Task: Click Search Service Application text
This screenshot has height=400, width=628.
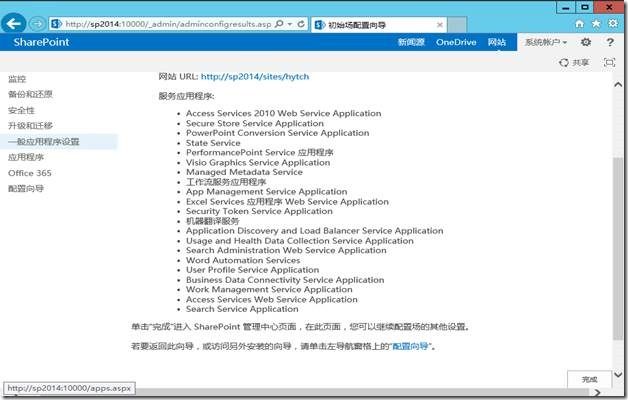Action: tap(242, 309)
